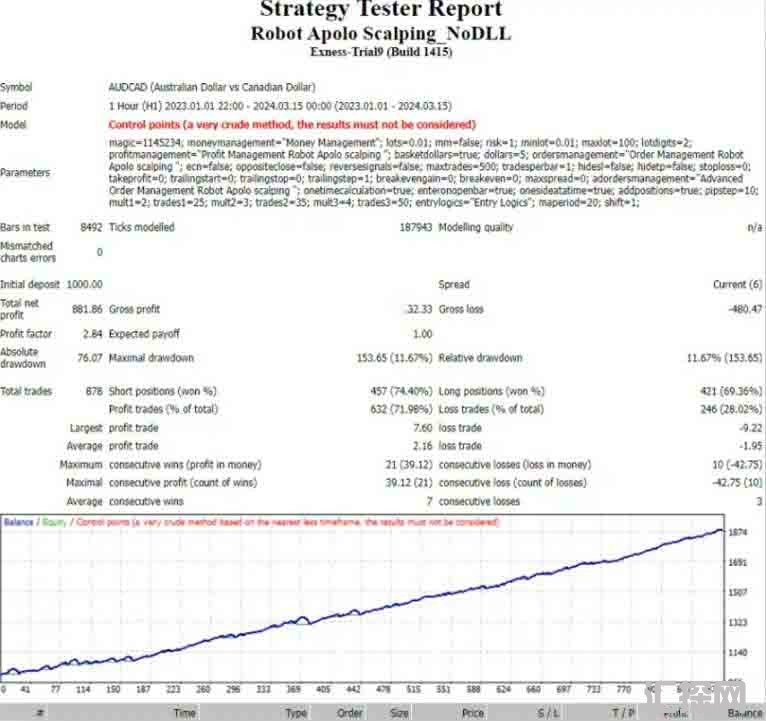Click the Order column header
Image resolution: width=766 pixels, height=721 pixels.
349,713
